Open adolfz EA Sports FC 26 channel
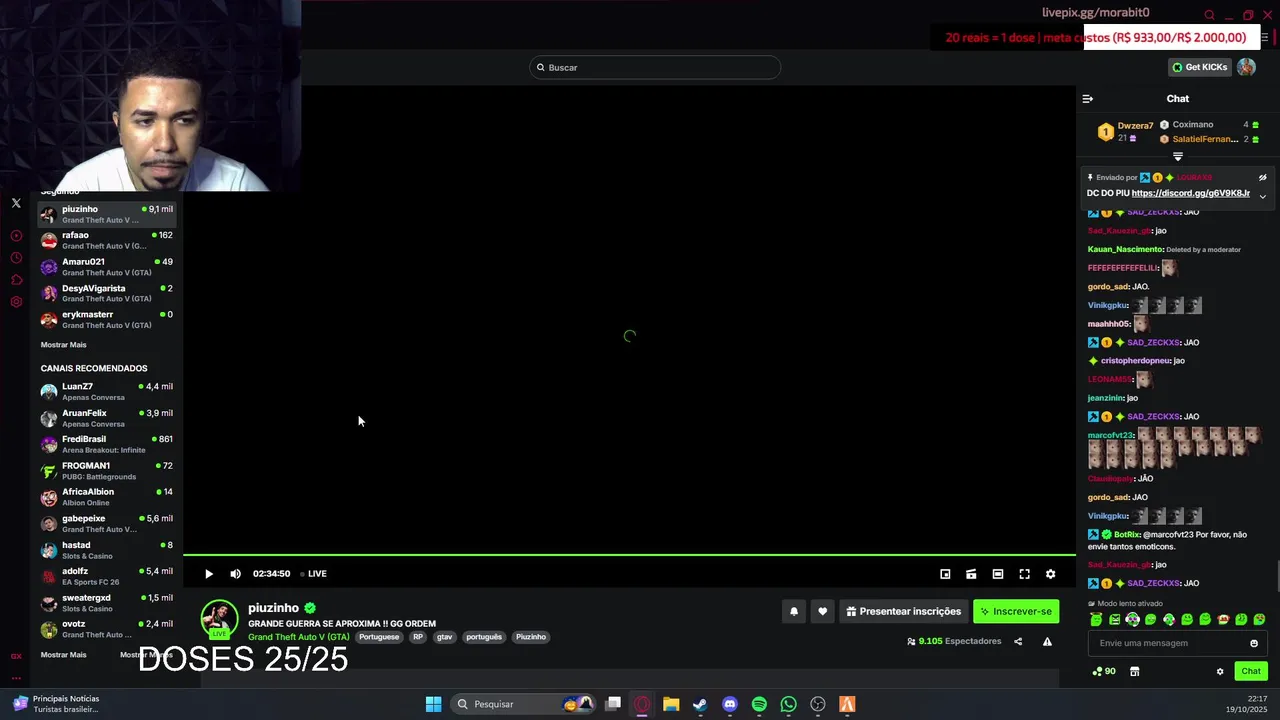Image resolution: width=1280 pixels, height=720 pixels. pos(107,576)
